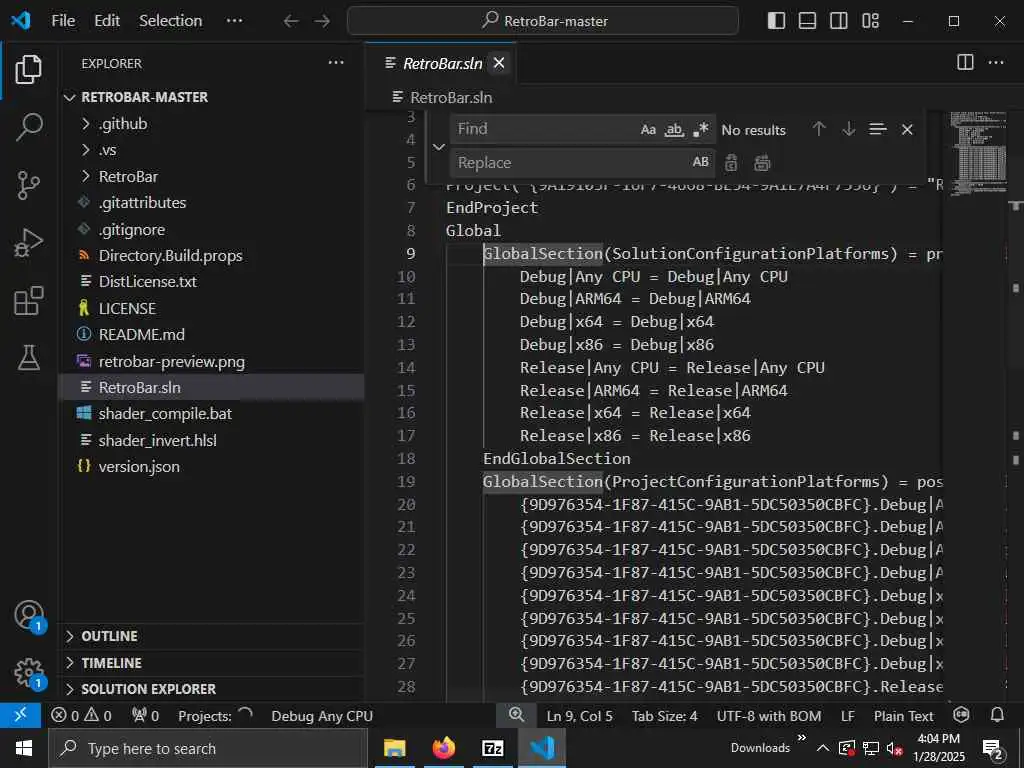Open the RetroBar-master command center search
The image size is (1024, 768).
tap(543, 21)
